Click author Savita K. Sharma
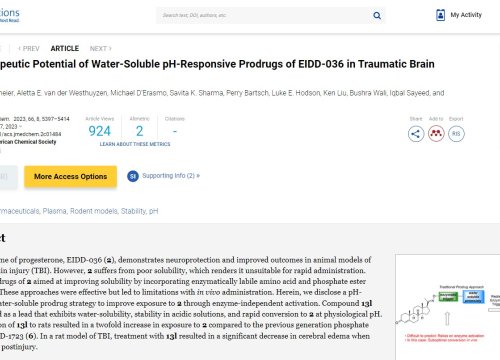The image size is (500, 360). [196, 93]
